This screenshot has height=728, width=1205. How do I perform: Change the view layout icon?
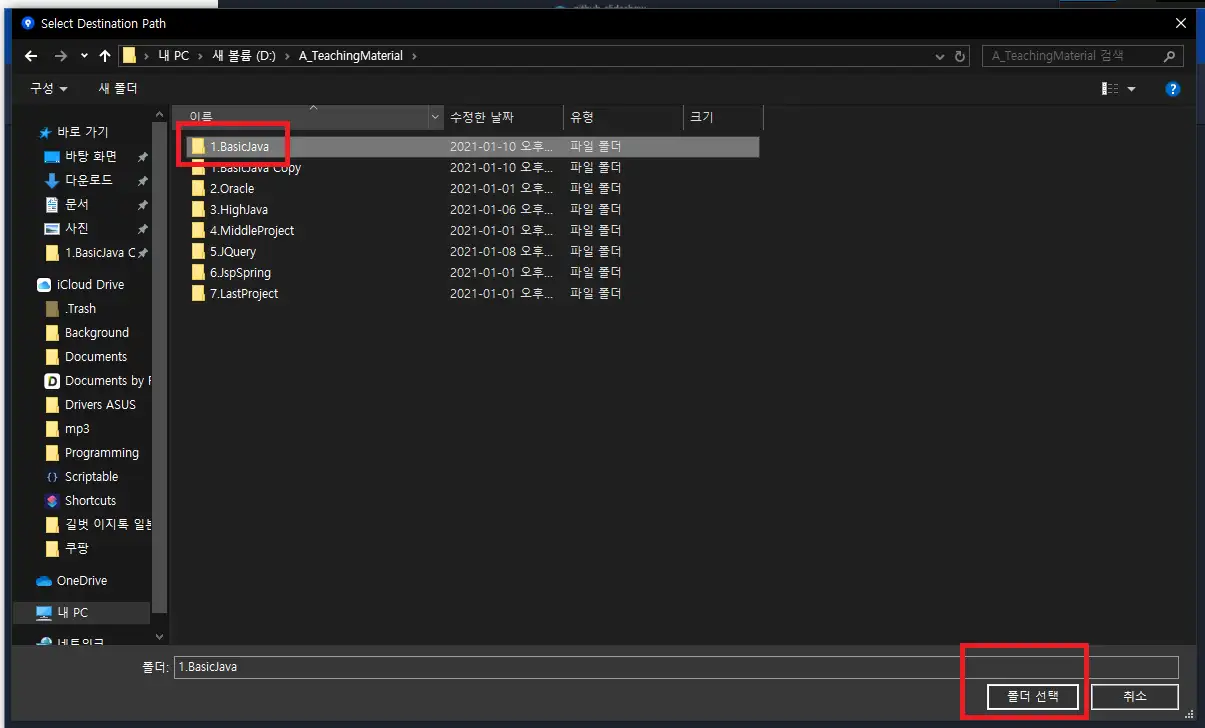click(x=1110, y=89)
